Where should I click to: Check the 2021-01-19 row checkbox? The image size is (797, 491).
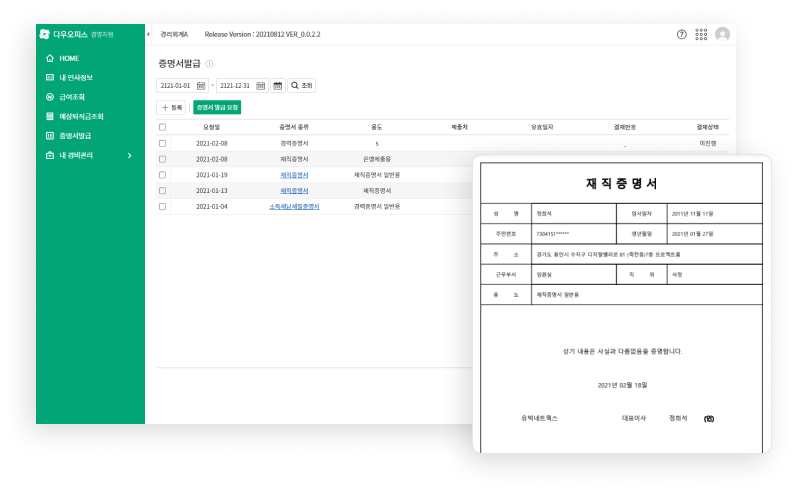pos(162,175)
